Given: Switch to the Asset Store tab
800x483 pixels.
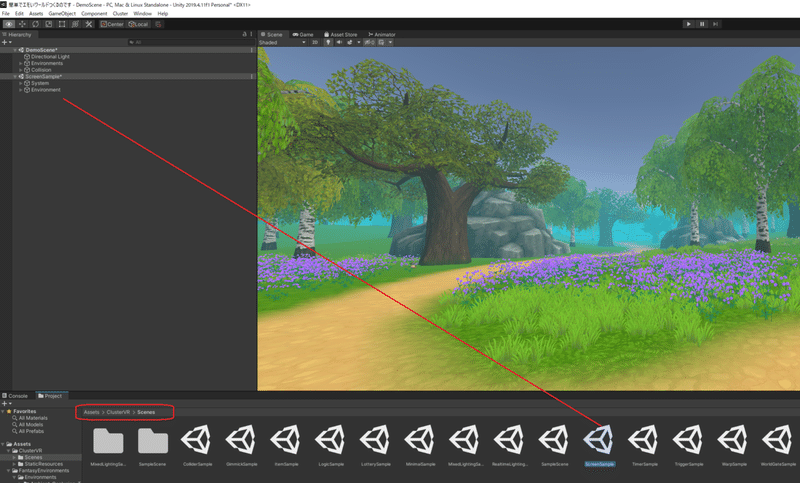Looking at the screenshot, I should pyautogui.click(x=340, y=35).
